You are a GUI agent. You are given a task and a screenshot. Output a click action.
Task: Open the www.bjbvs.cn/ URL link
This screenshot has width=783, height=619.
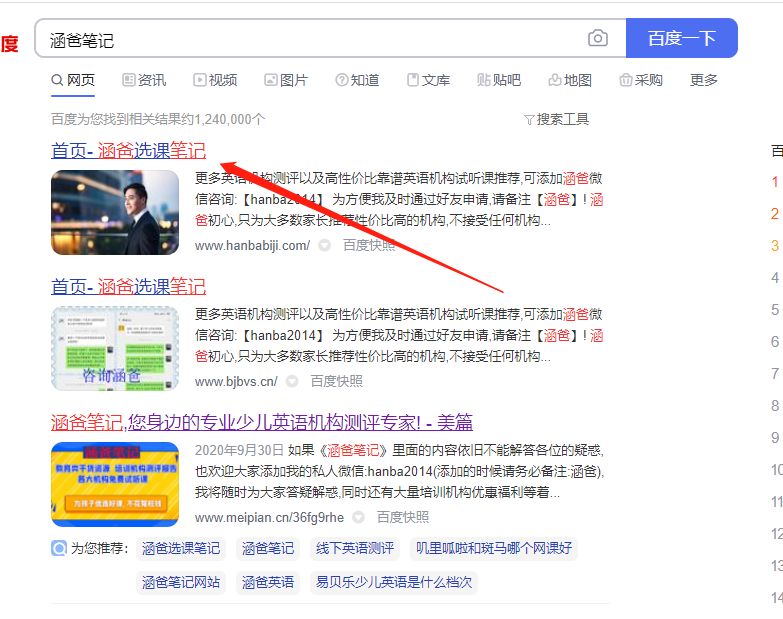click(x=236, y=382)
